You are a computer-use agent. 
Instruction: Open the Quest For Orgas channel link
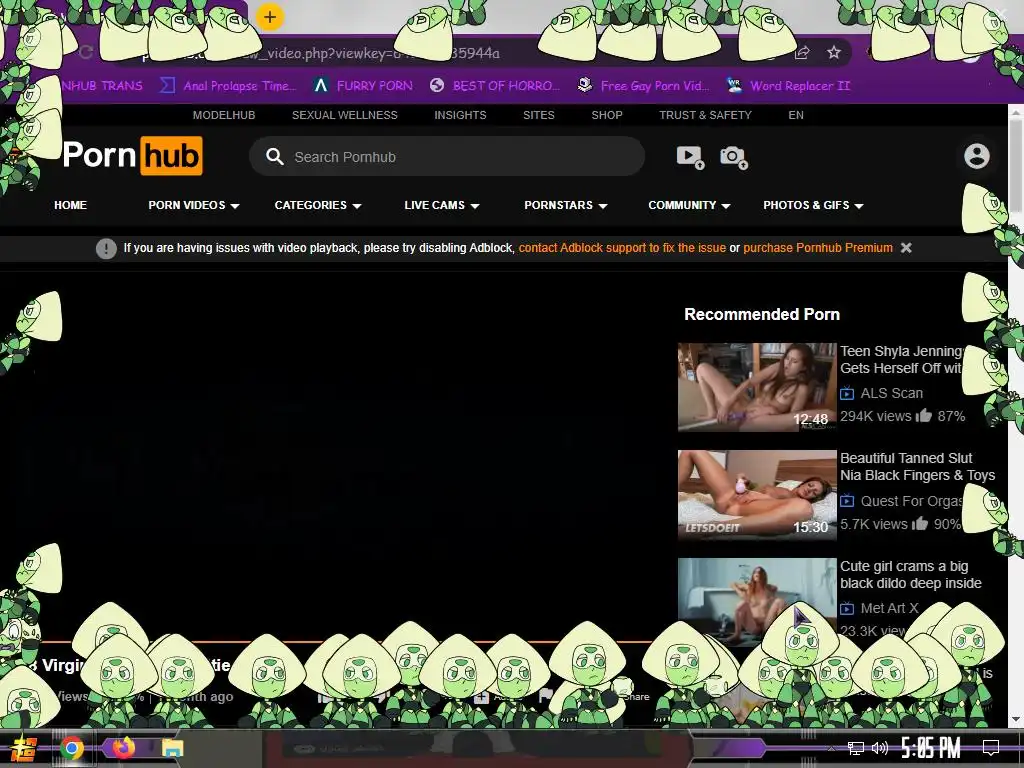912,501
